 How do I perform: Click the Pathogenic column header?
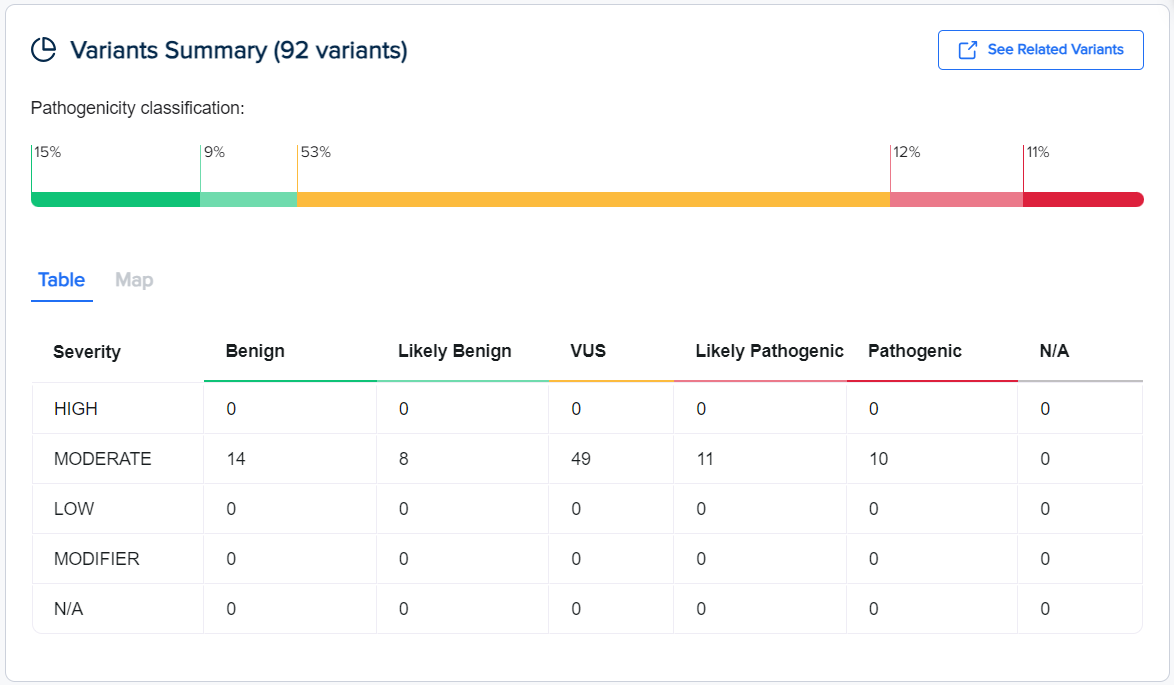point(914,351)
